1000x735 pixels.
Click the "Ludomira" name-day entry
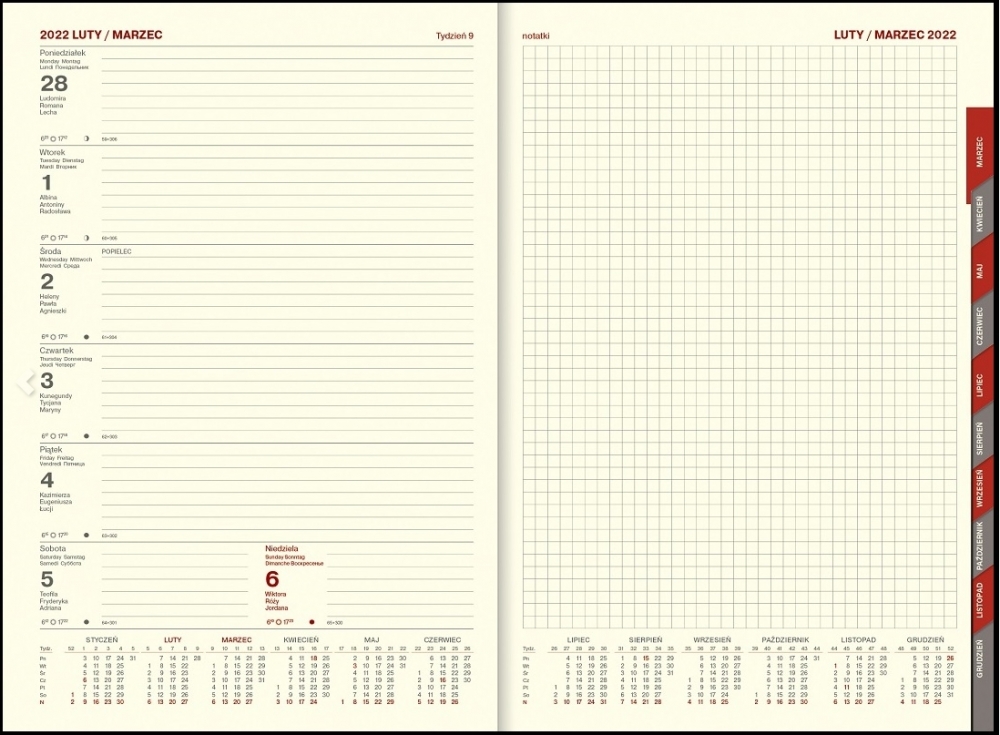pos(52,99)
